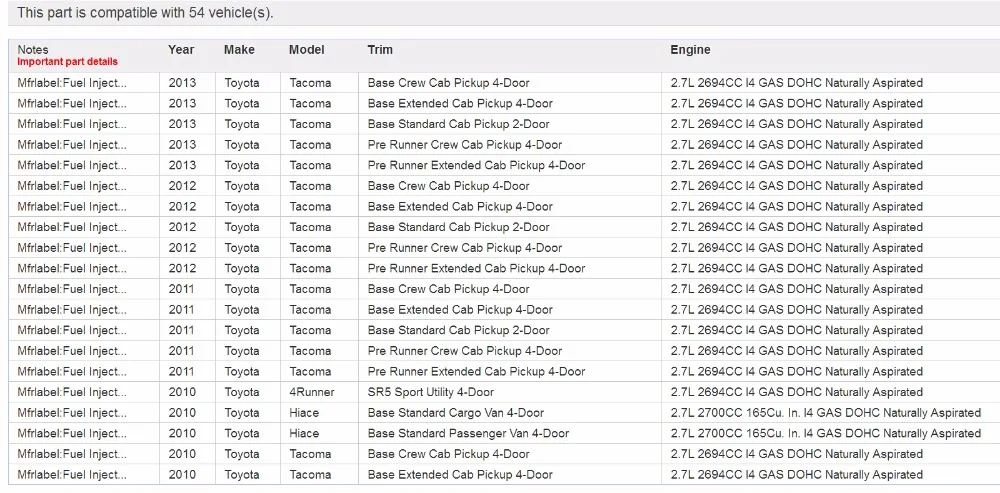
Task: Click the Trim column header
Action: pyautogui.click(x=380, y=50)
